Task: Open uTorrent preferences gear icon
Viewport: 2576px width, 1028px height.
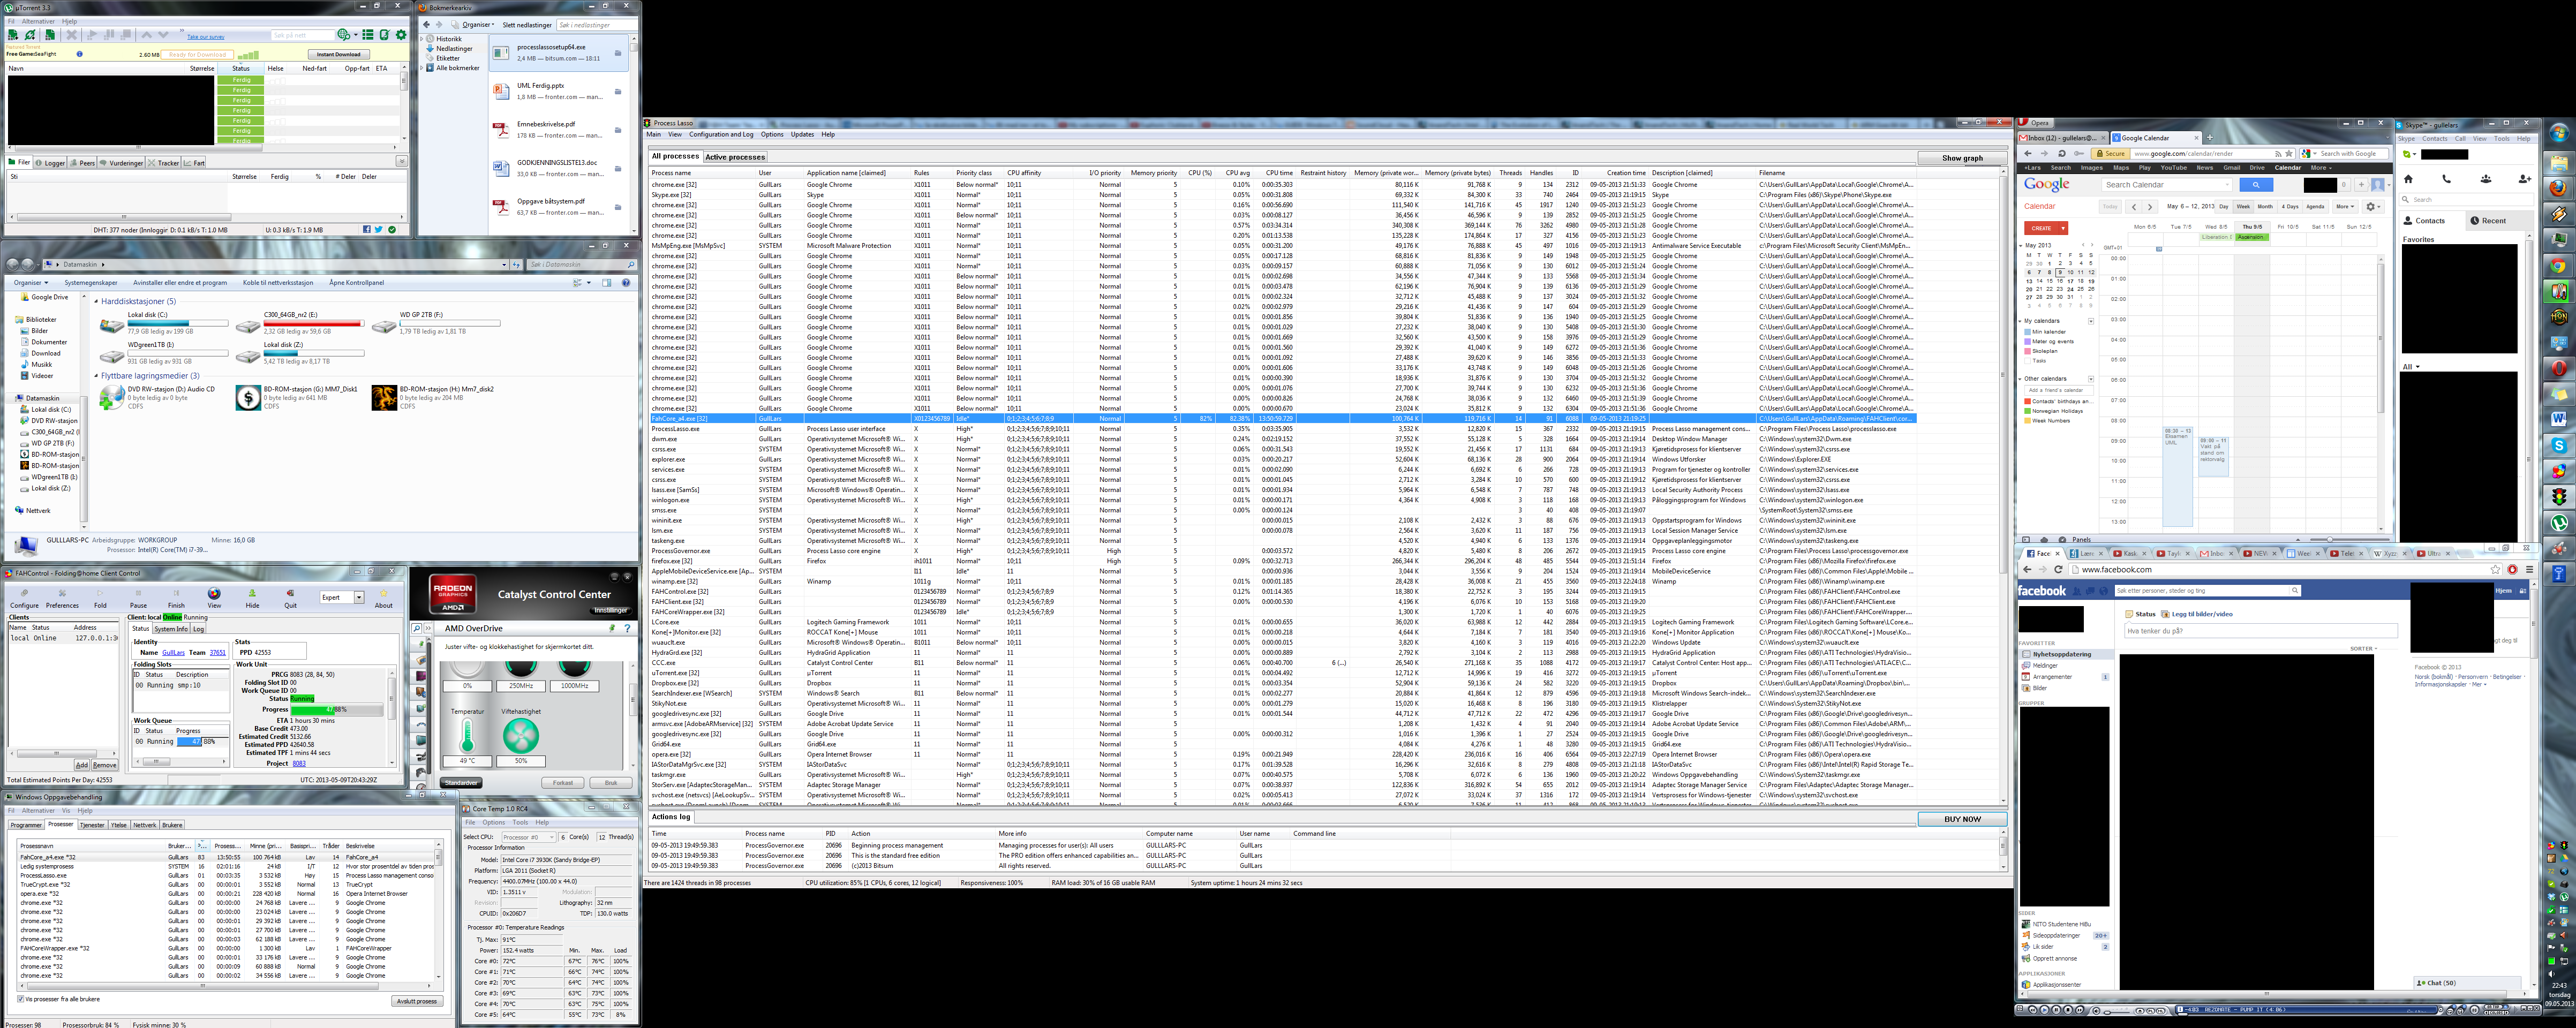Action: (x=401, y=35)
